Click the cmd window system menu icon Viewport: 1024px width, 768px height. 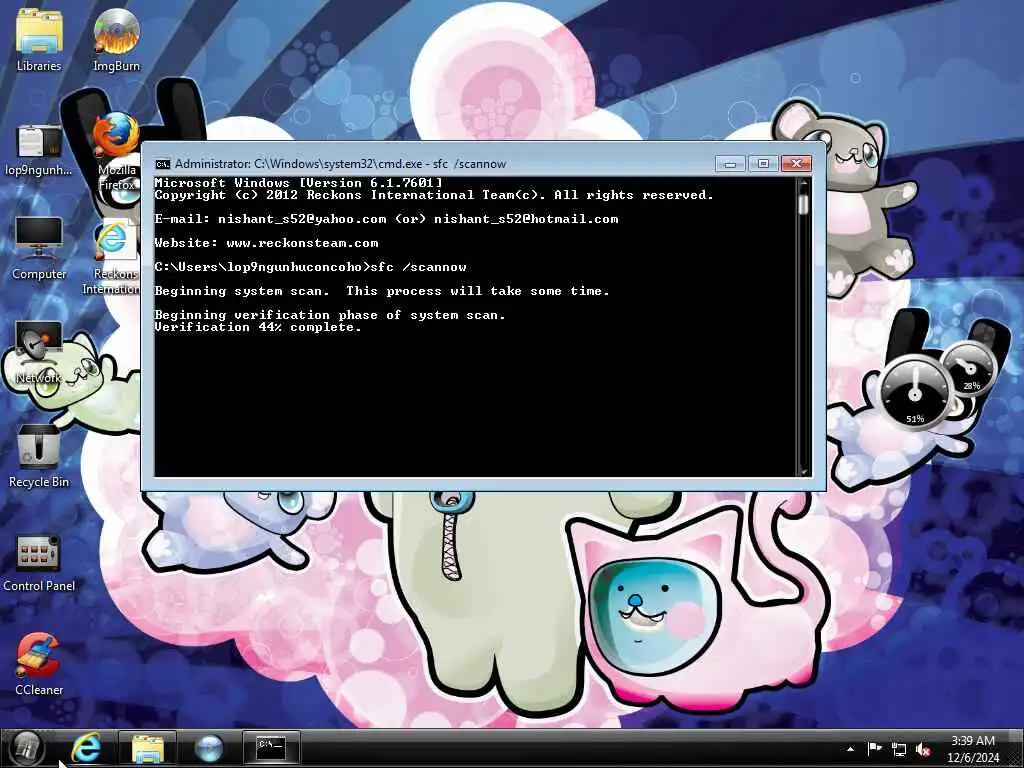[x=163, y=164]
